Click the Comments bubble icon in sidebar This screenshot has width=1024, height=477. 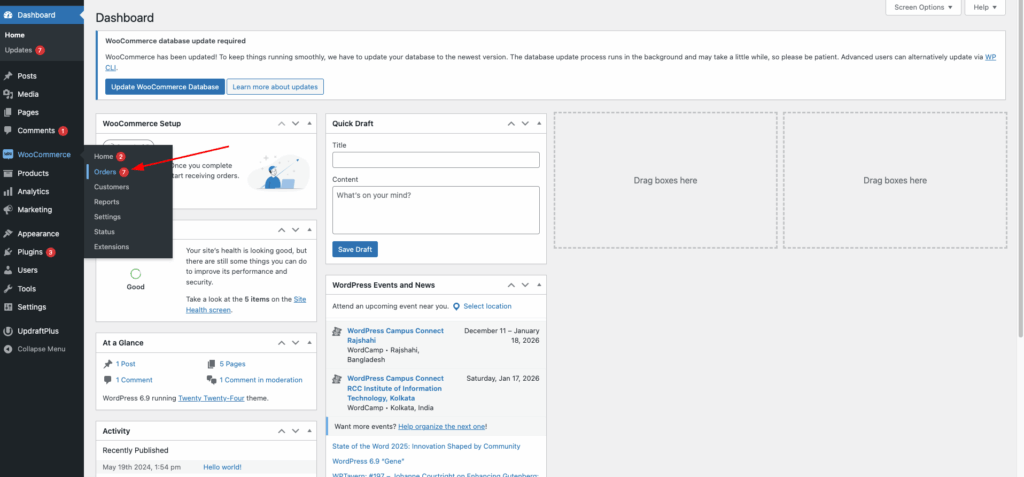pyautogui.click(x=8, y=131)
